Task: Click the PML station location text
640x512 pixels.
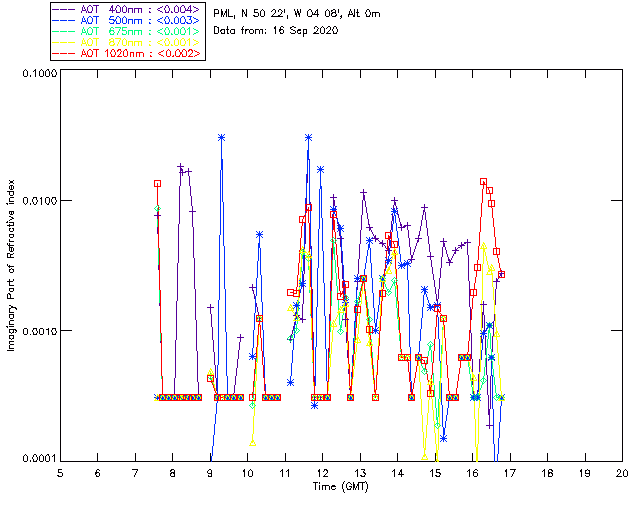Action: coord(297,14)
